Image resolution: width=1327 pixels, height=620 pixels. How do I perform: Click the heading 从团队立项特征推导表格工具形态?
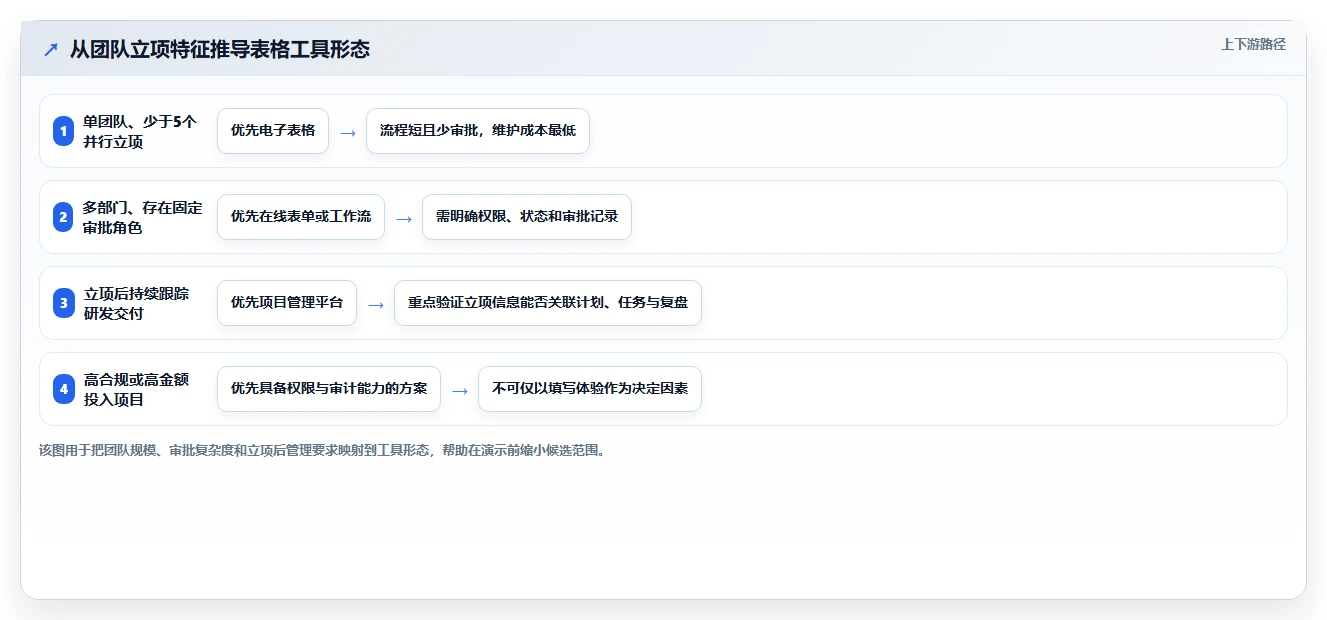[x=219, y=49]
